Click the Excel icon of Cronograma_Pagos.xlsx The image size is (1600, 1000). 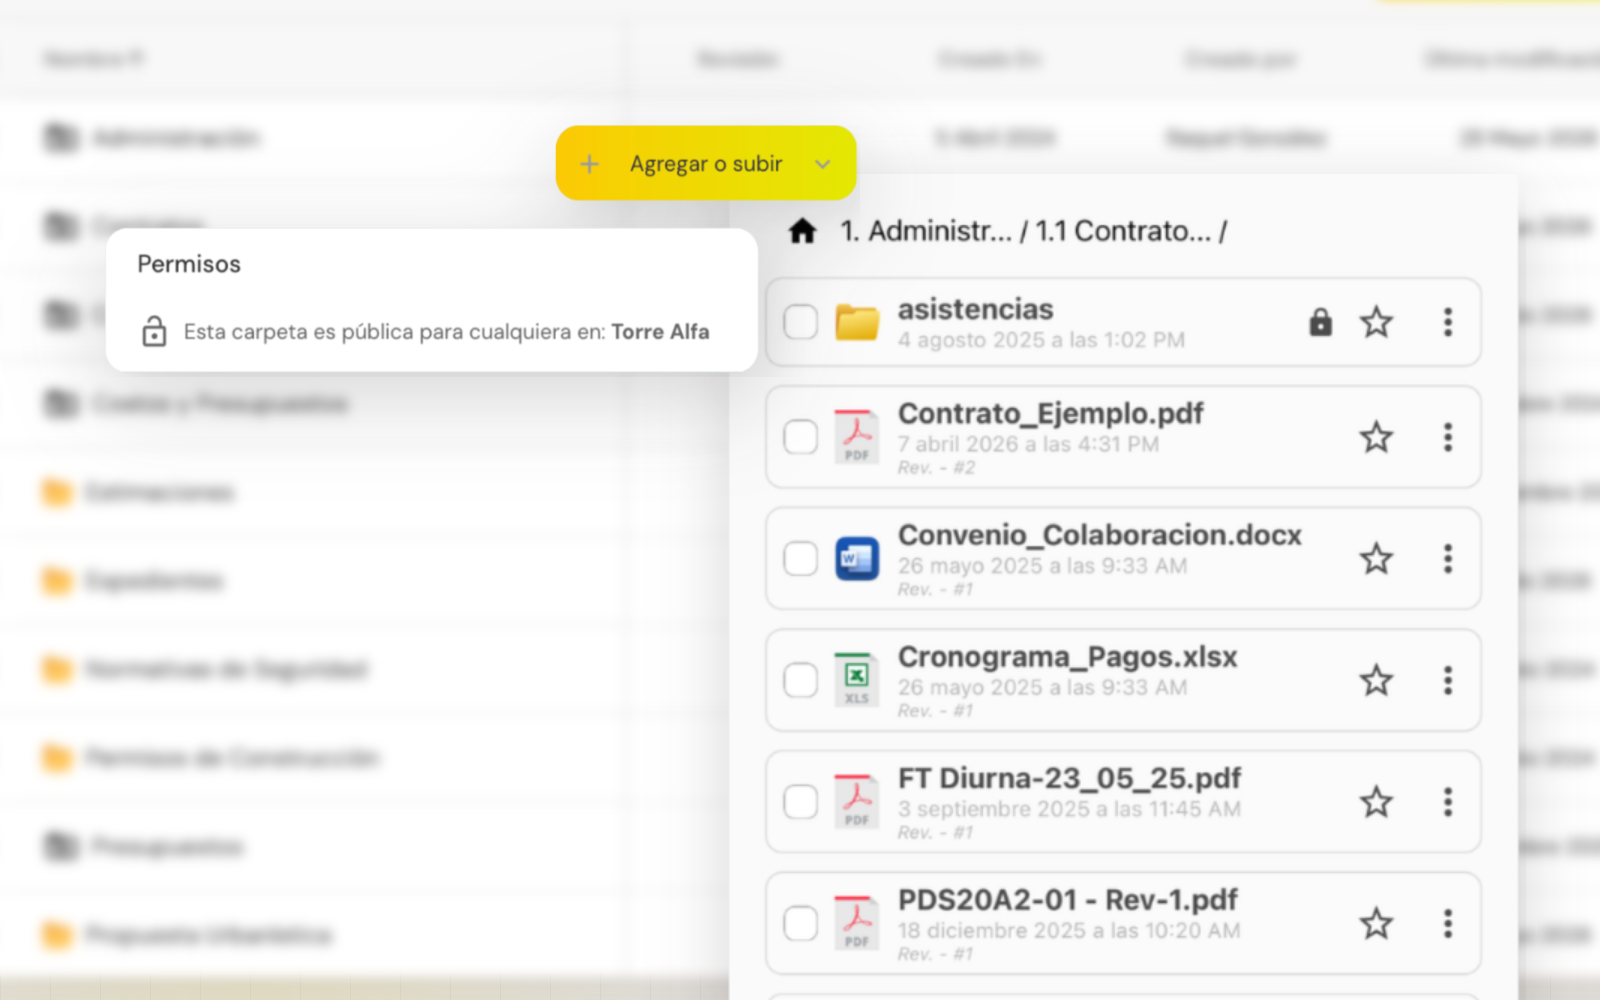857,680
